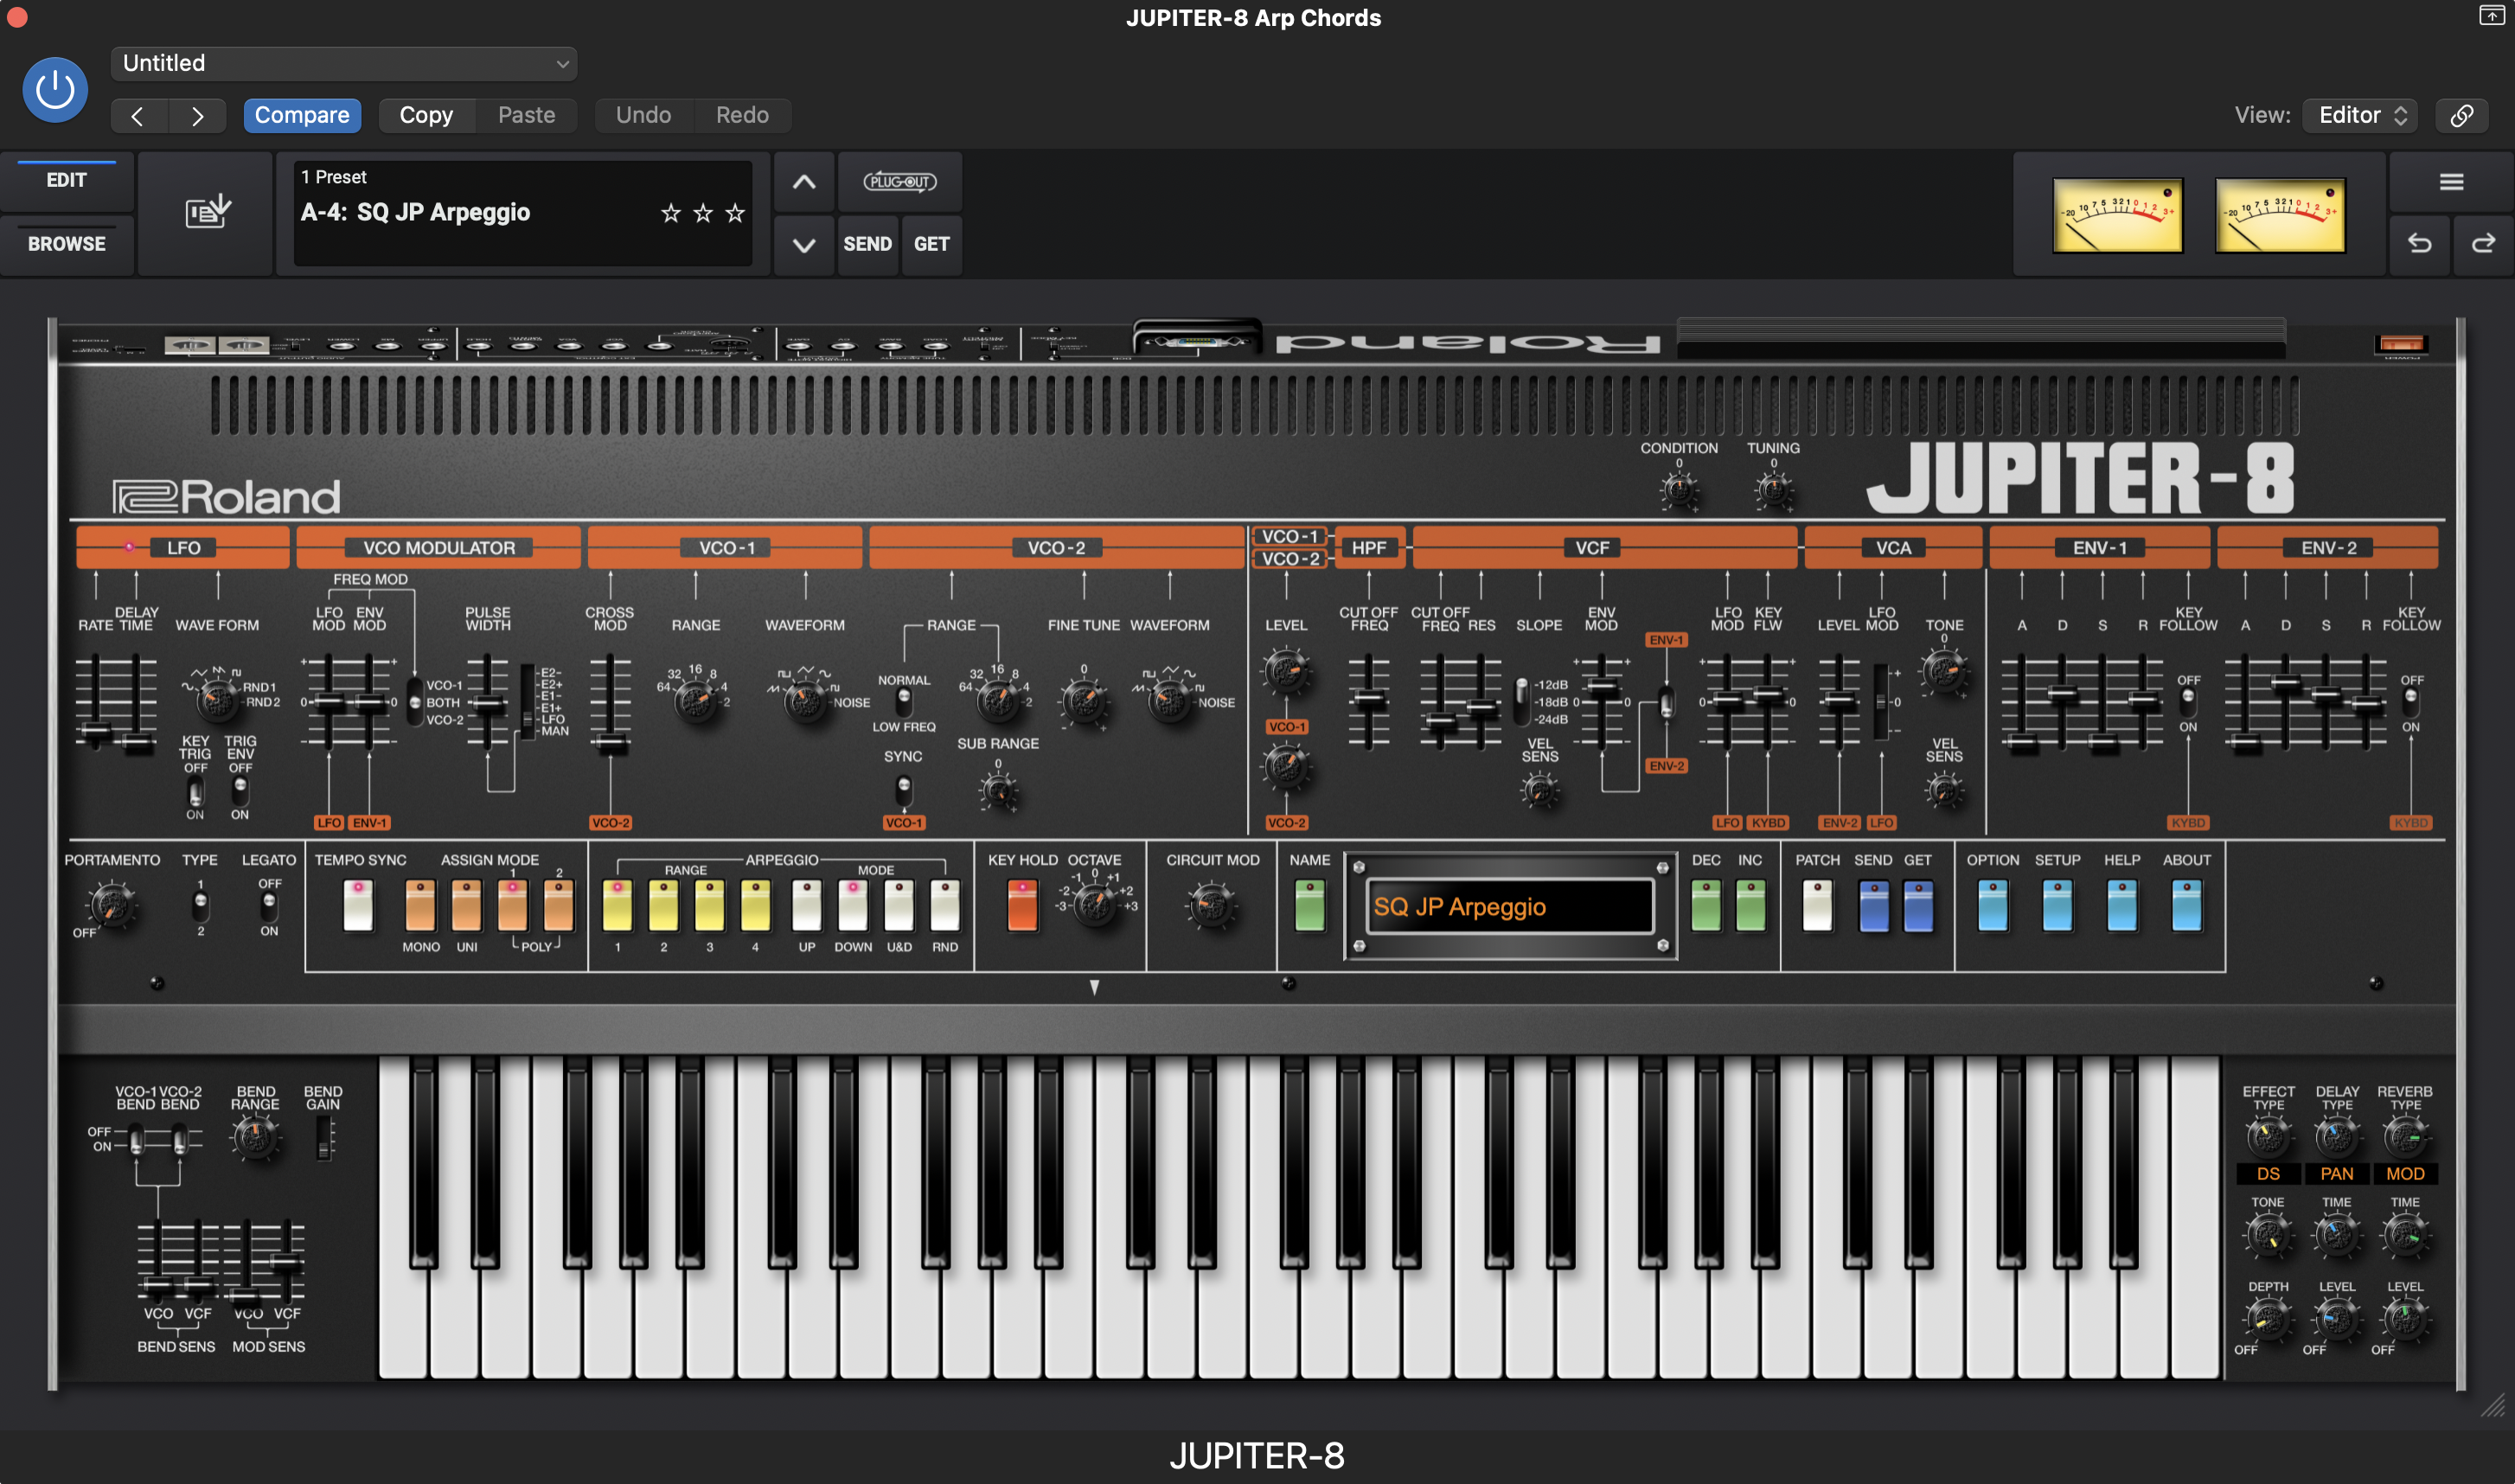Toggle the LFO TRIG ENV switch
2515x1484 pixels.
(240, 792)
